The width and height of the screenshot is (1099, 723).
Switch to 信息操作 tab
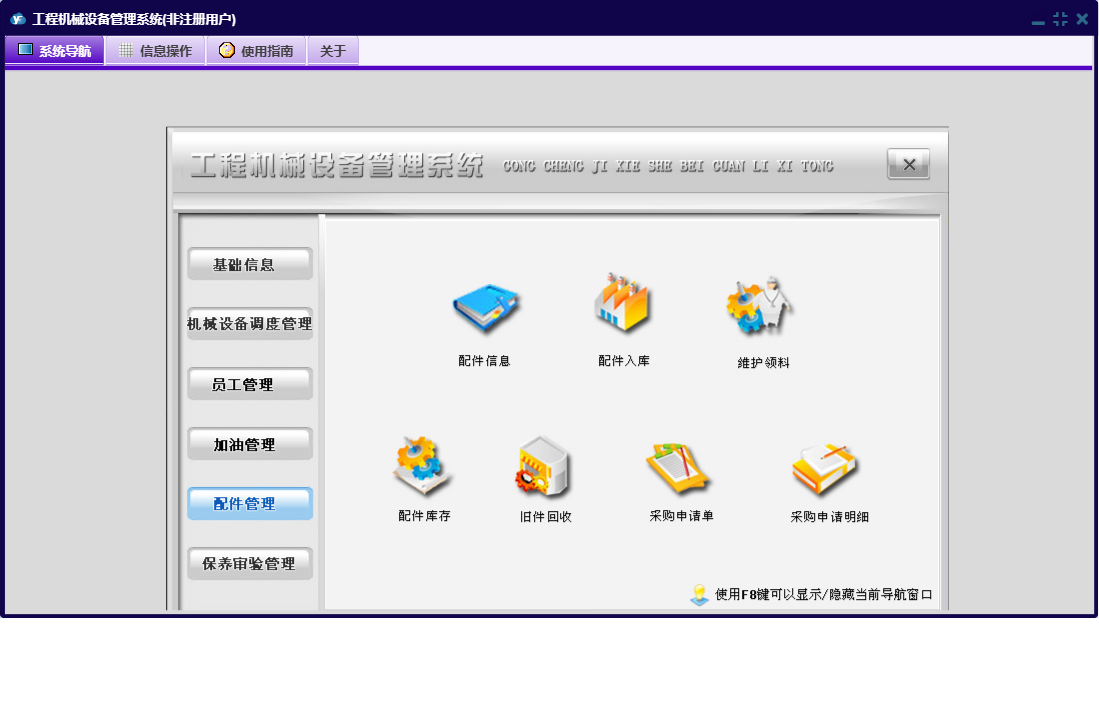[x=156, y=50]
